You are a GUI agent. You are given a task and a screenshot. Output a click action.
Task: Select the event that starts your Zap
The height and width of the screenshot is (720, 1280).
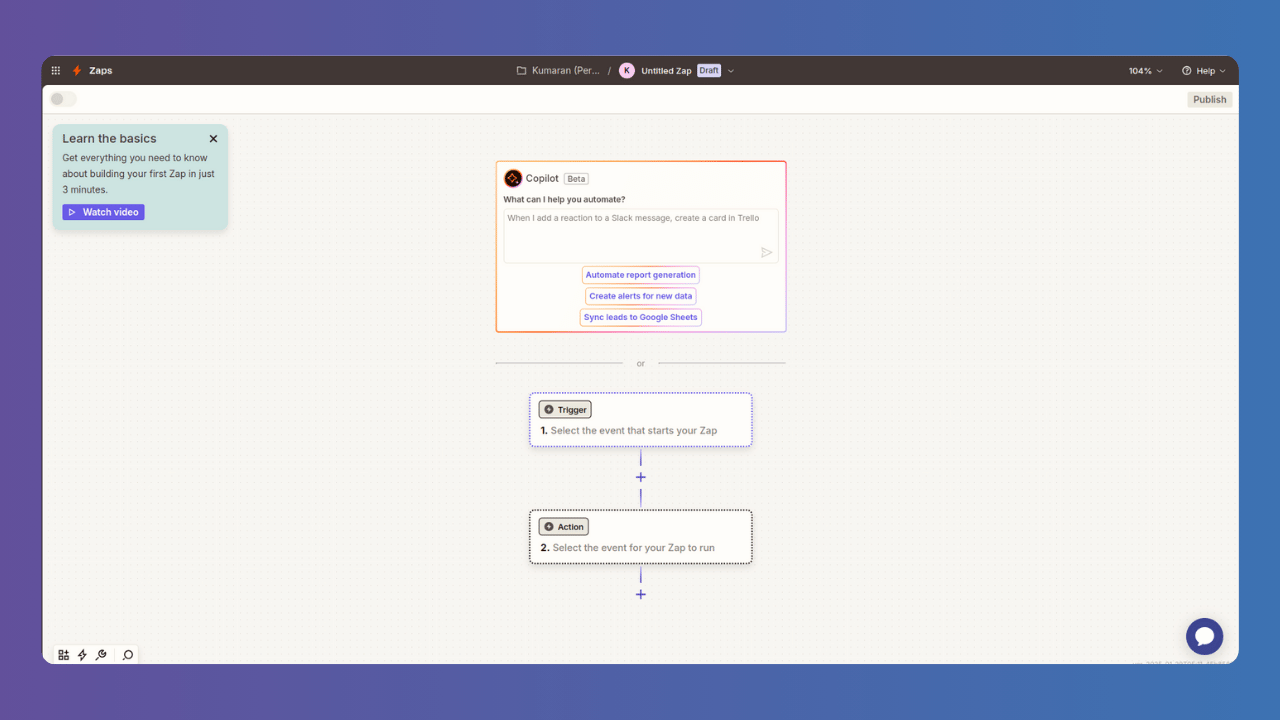634,431
